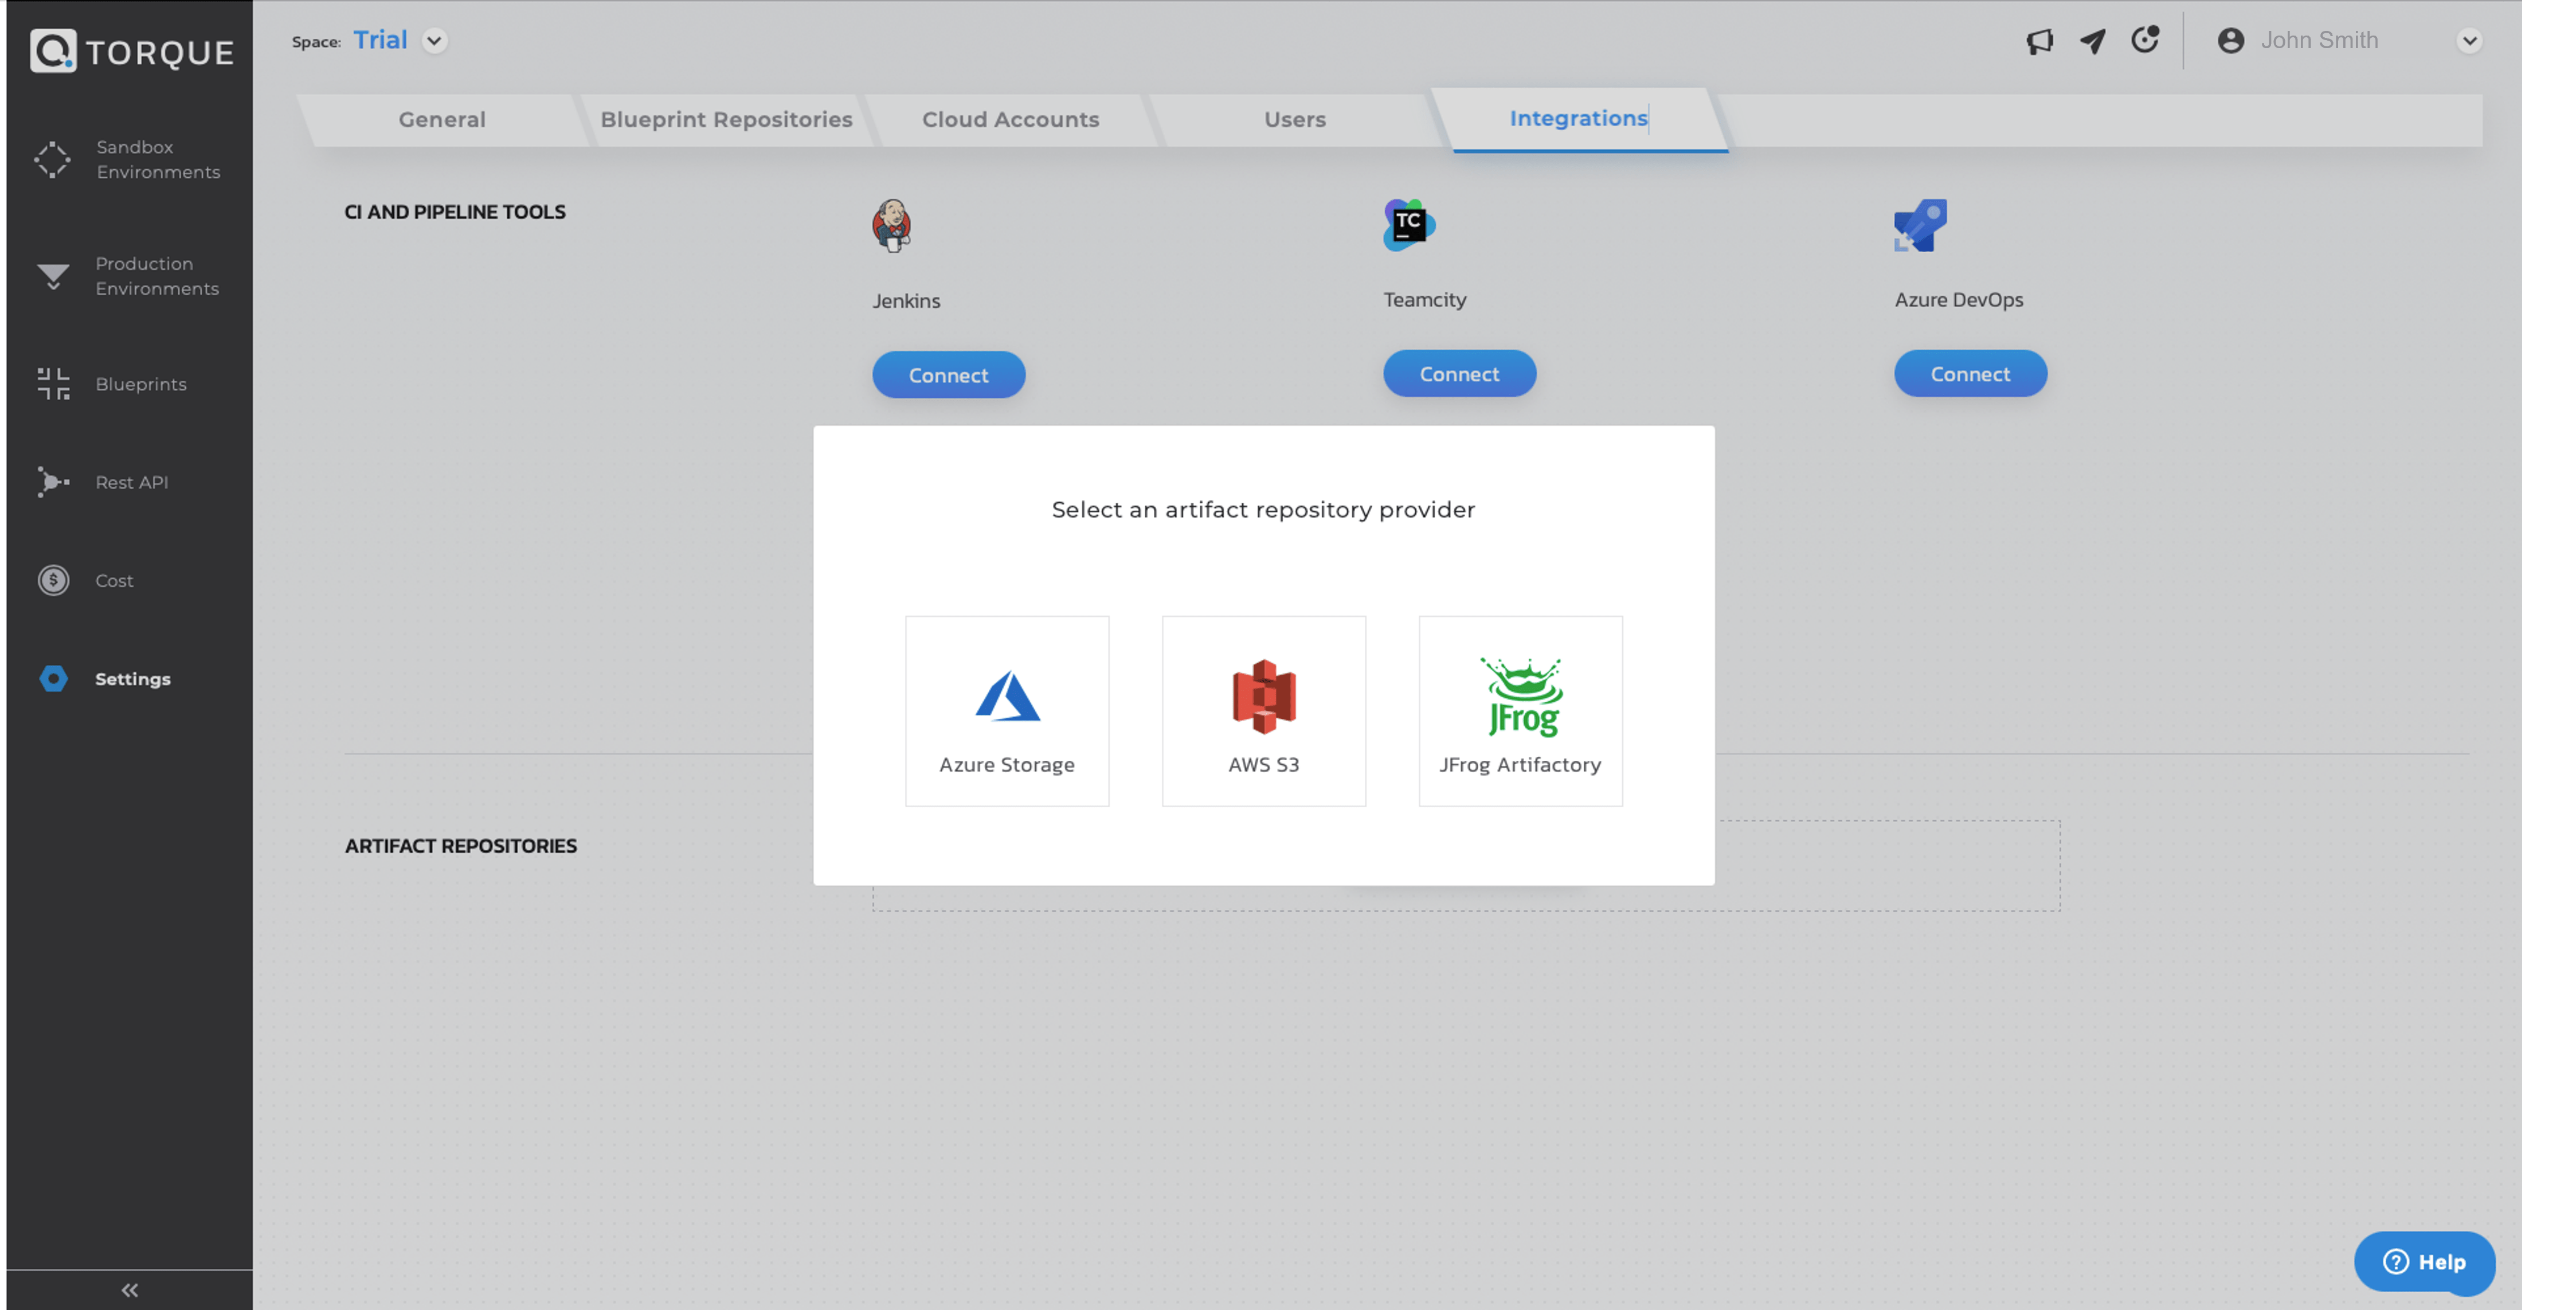Connect the Azure DevOps integration

pos(1969,374)
